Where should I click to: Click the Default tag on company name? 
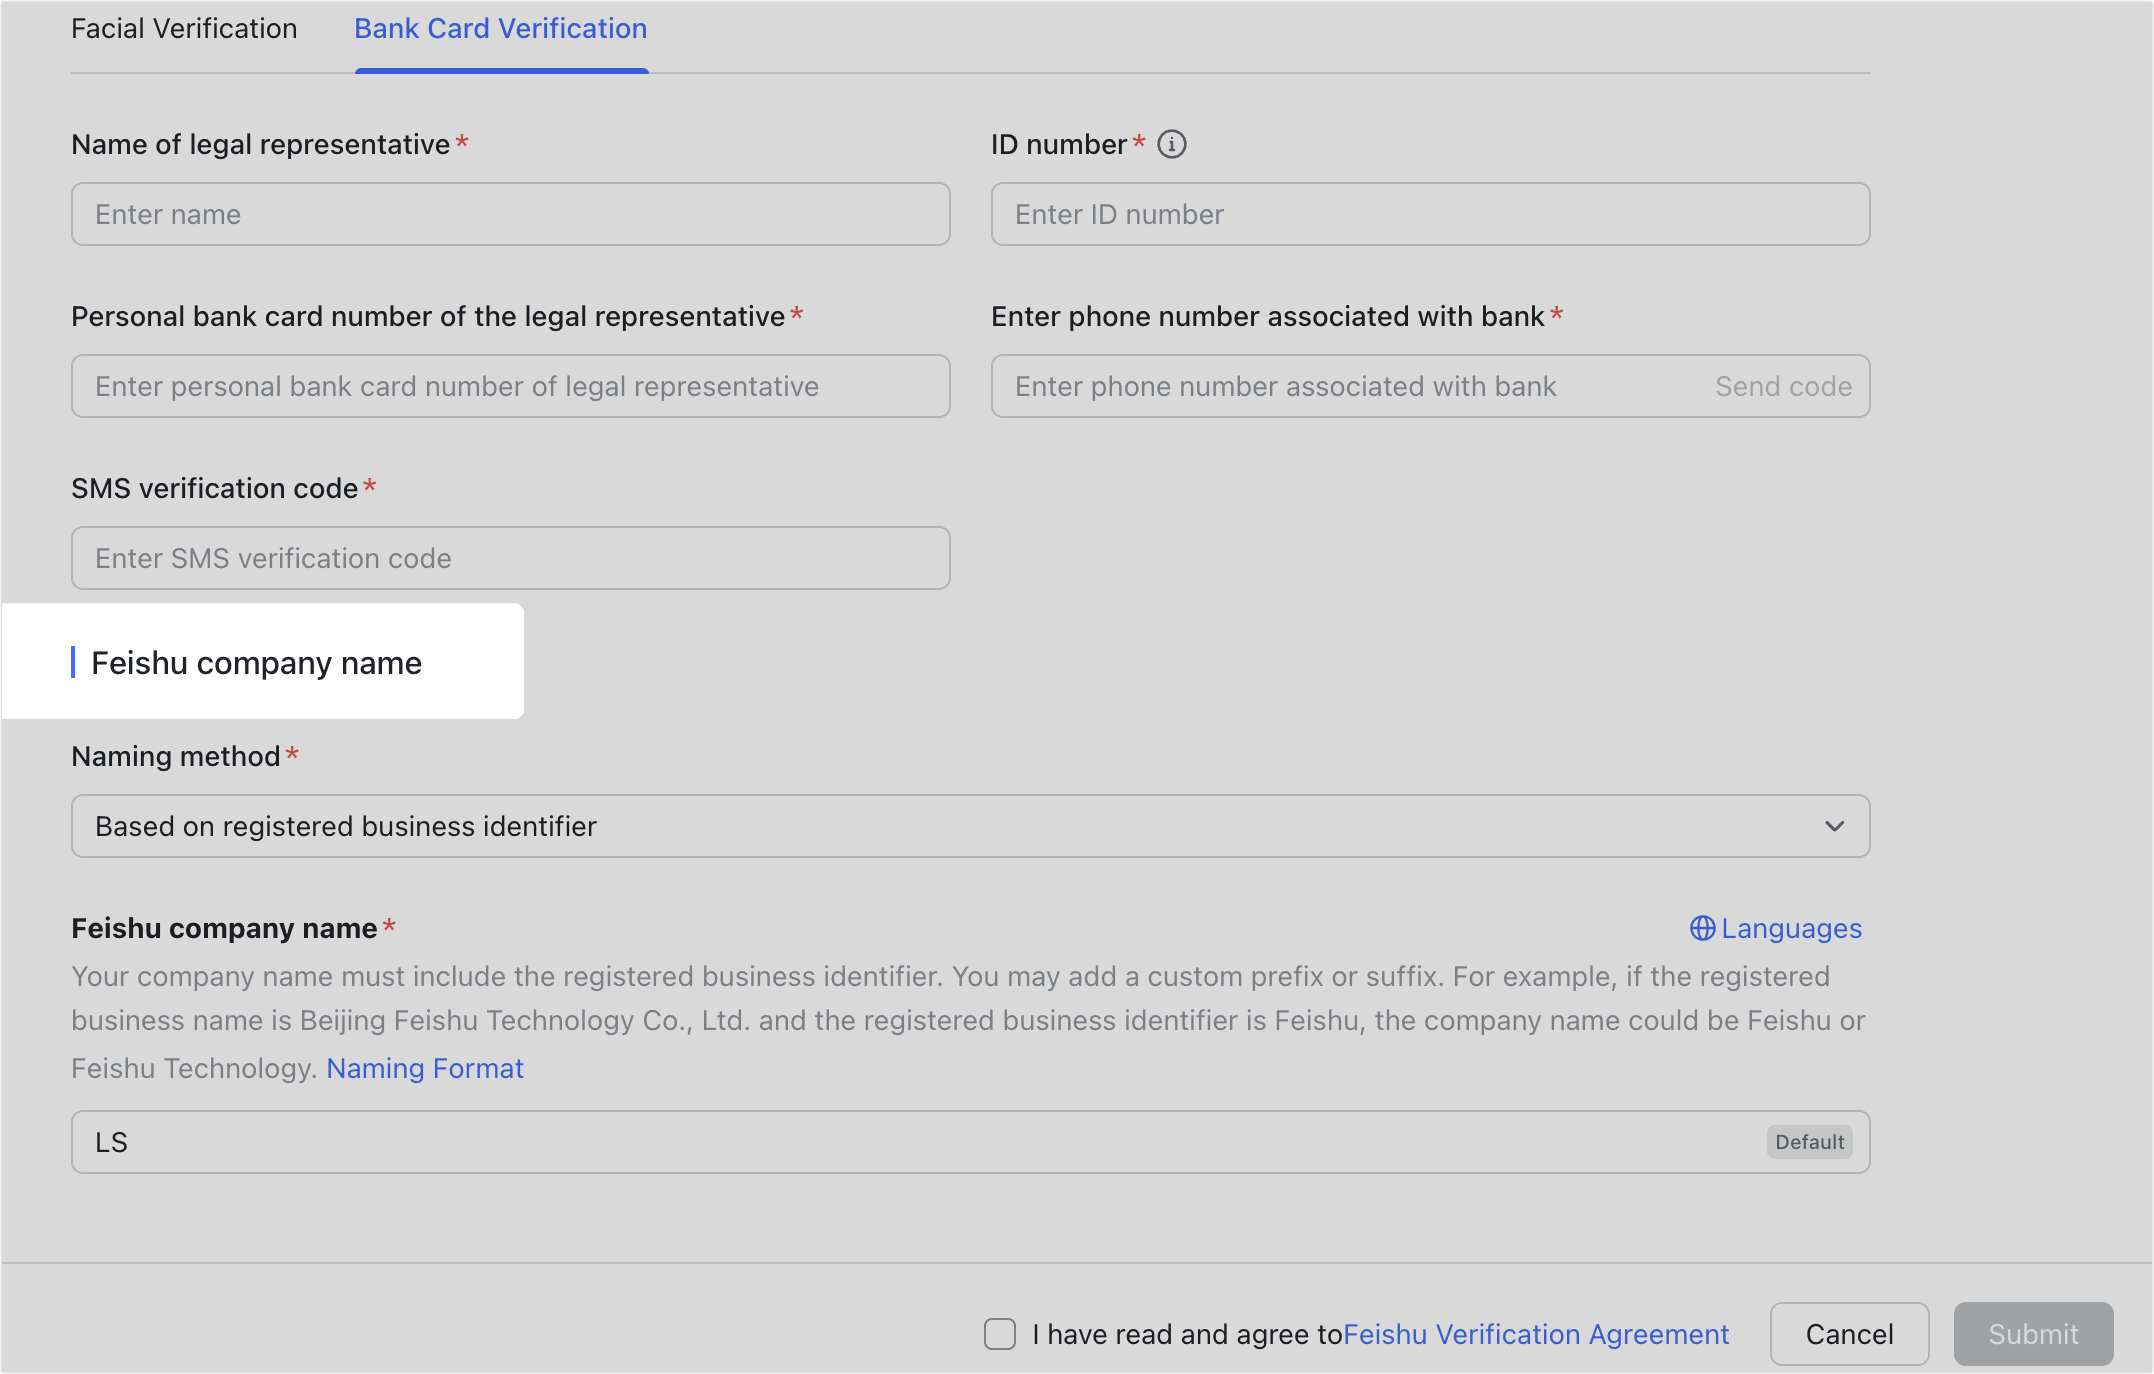click(1809, 1141)
